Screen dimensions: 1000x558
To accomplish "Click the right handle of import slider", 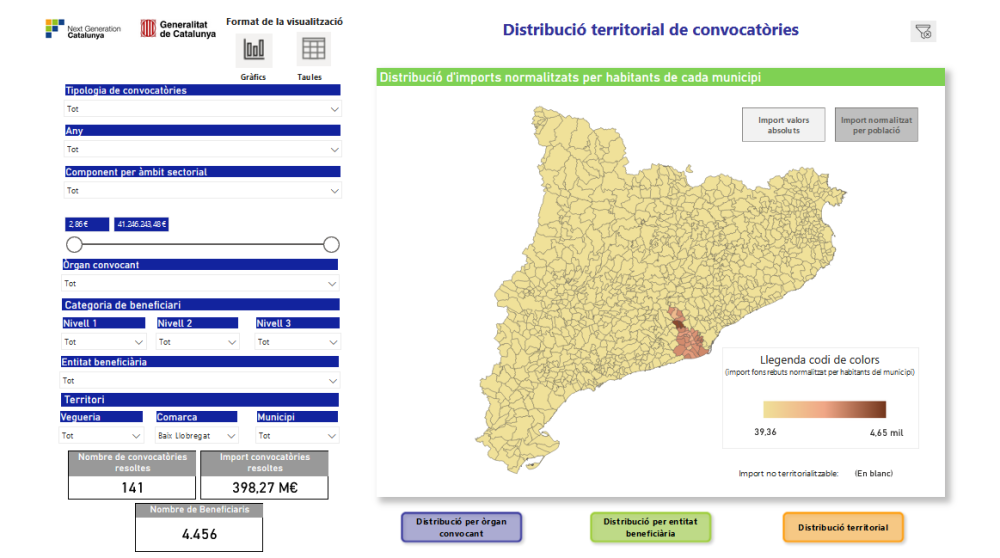I will 332,245.
